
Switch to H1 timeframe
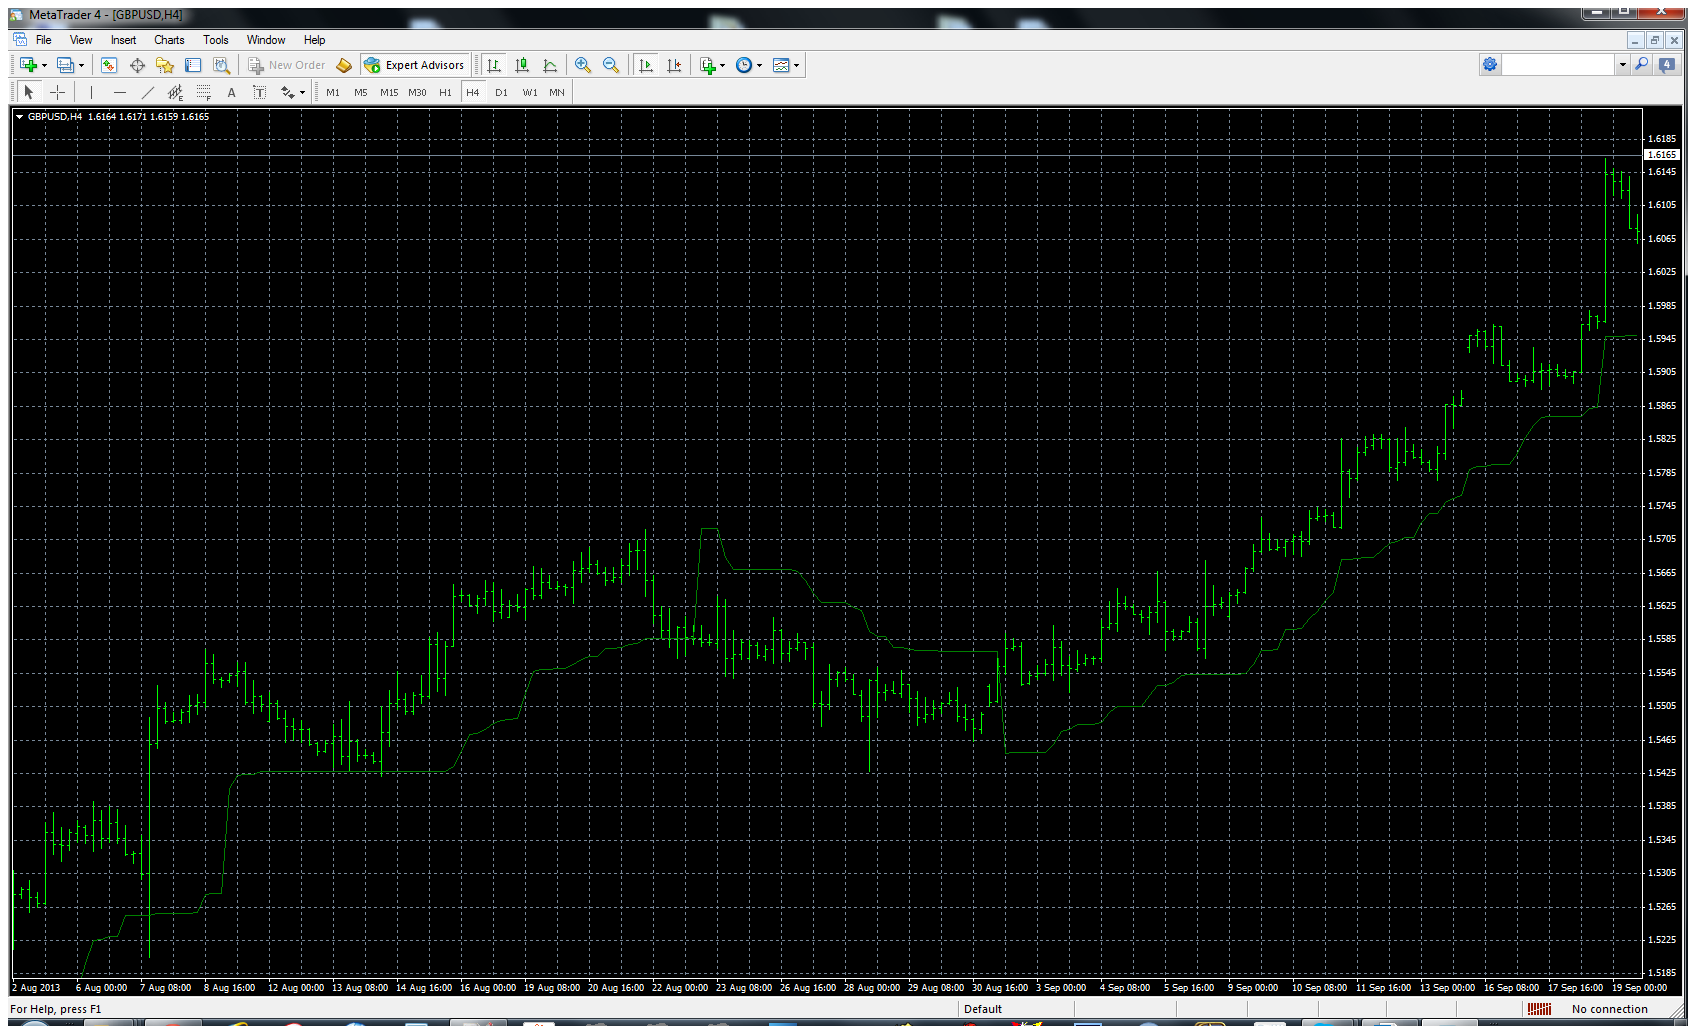pyautogui.click(x=446, y=92)
